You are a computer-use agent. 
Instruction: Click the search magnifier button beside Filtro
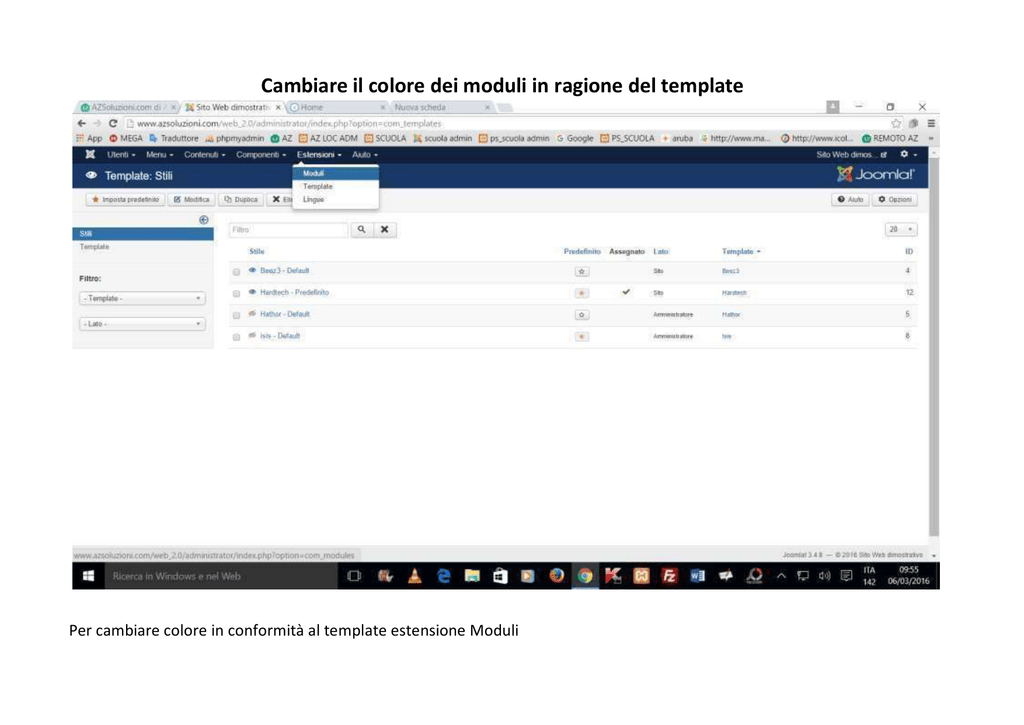361,230
